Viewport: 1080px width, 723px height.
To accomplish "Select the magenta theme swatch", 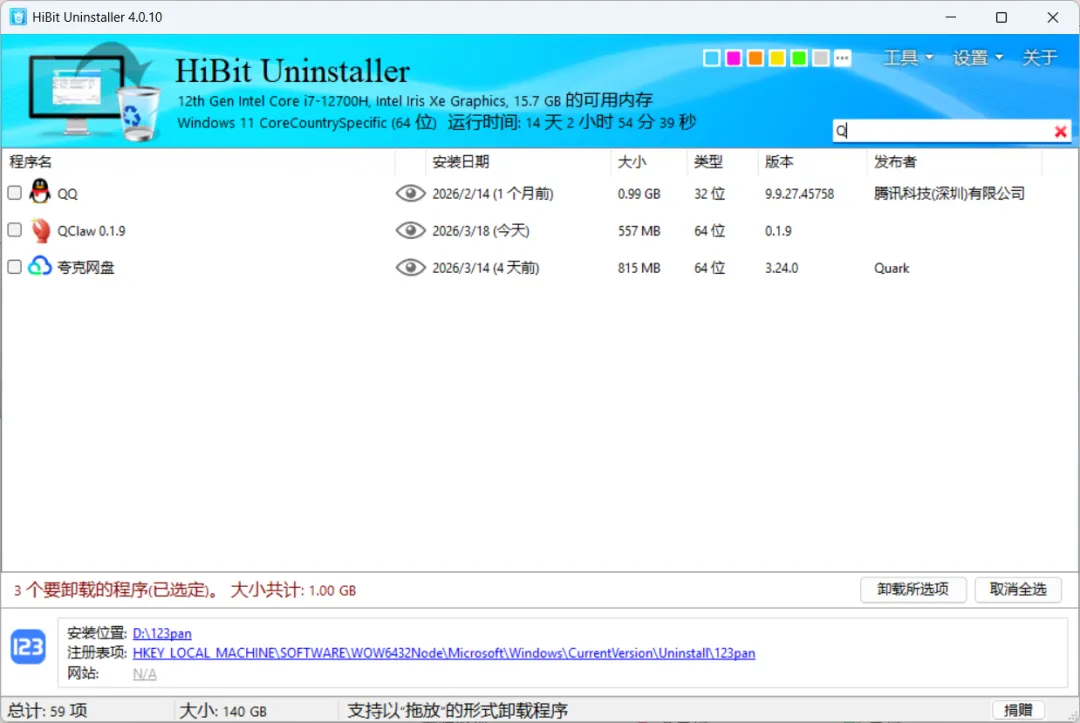I will 734,58.
